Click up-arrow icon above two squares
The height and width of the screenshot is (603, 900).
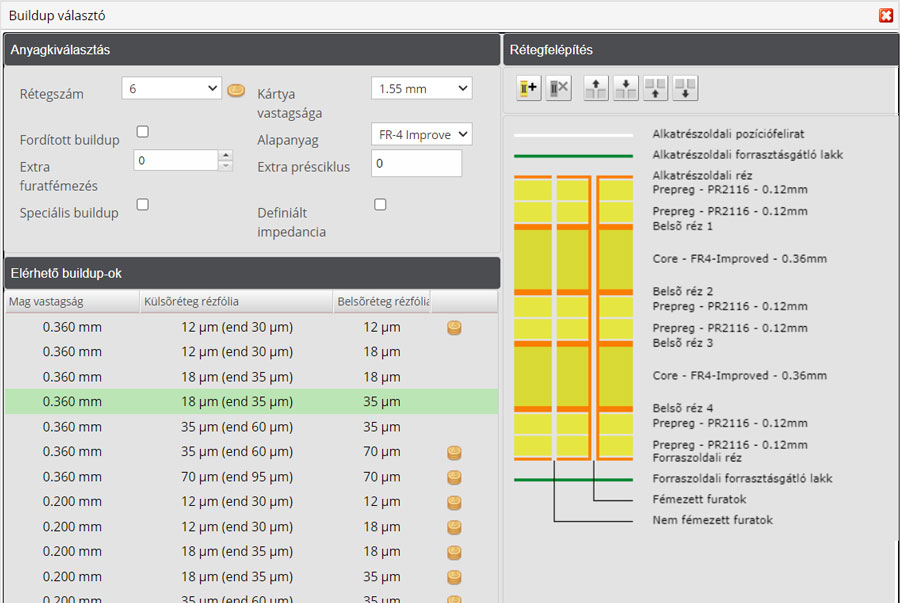tap(596, 88)
